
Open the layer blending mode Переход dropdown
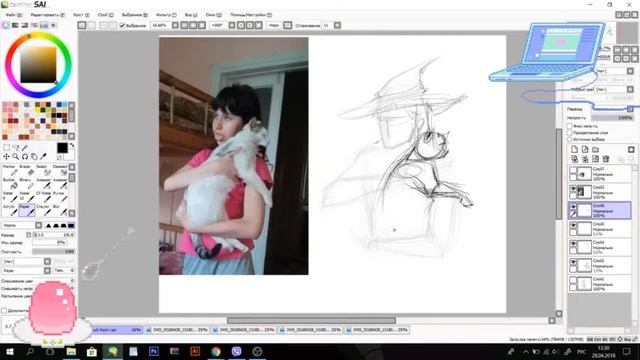click(630, 109)
